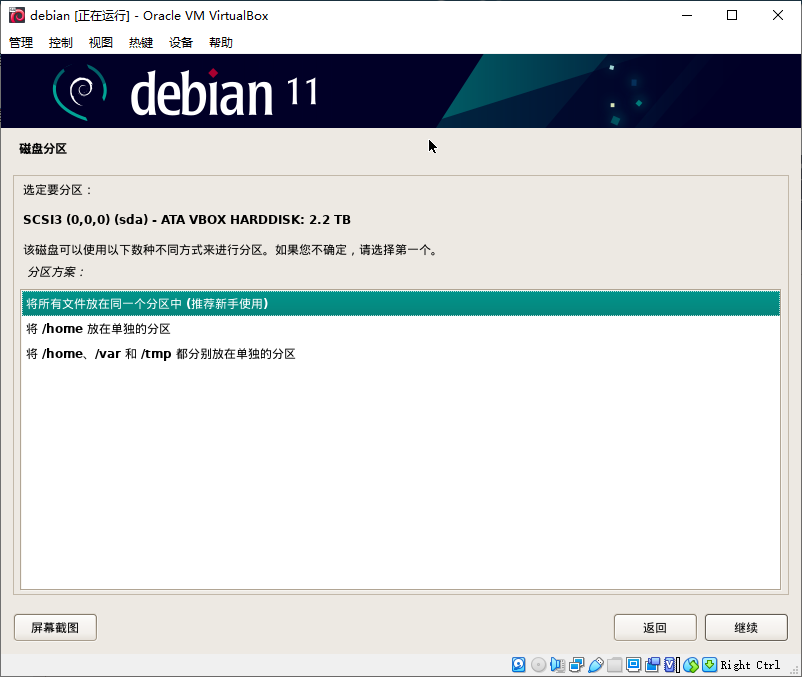This screenshot has width=802, height=677.
Task: Open the 管理 menu
Action: [21, 42]
